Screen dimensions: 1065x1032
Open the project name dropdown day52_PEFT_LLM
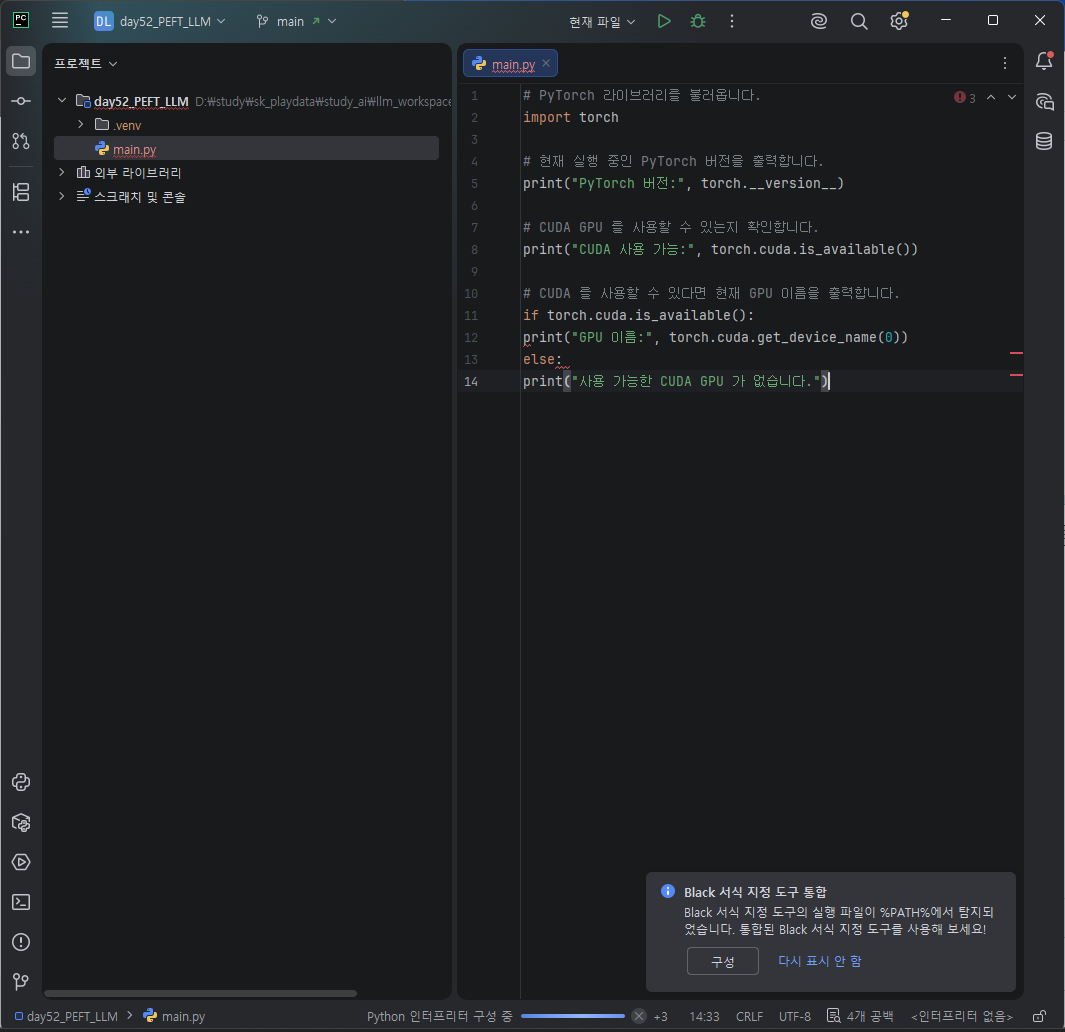coord(160,21)
